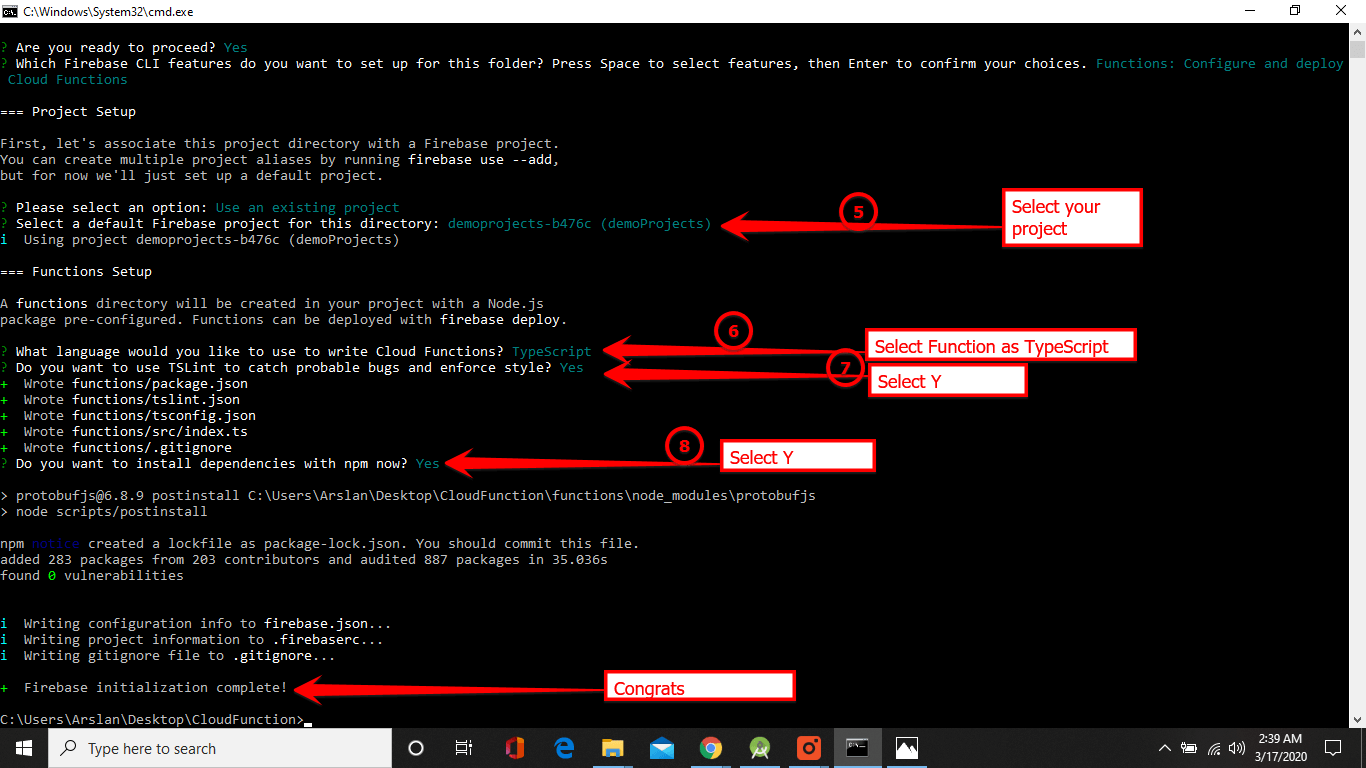
Task: Click the command prompt C:\Users\Arslan\Desktop\CloudFunction>
Action: pos(152,719)
